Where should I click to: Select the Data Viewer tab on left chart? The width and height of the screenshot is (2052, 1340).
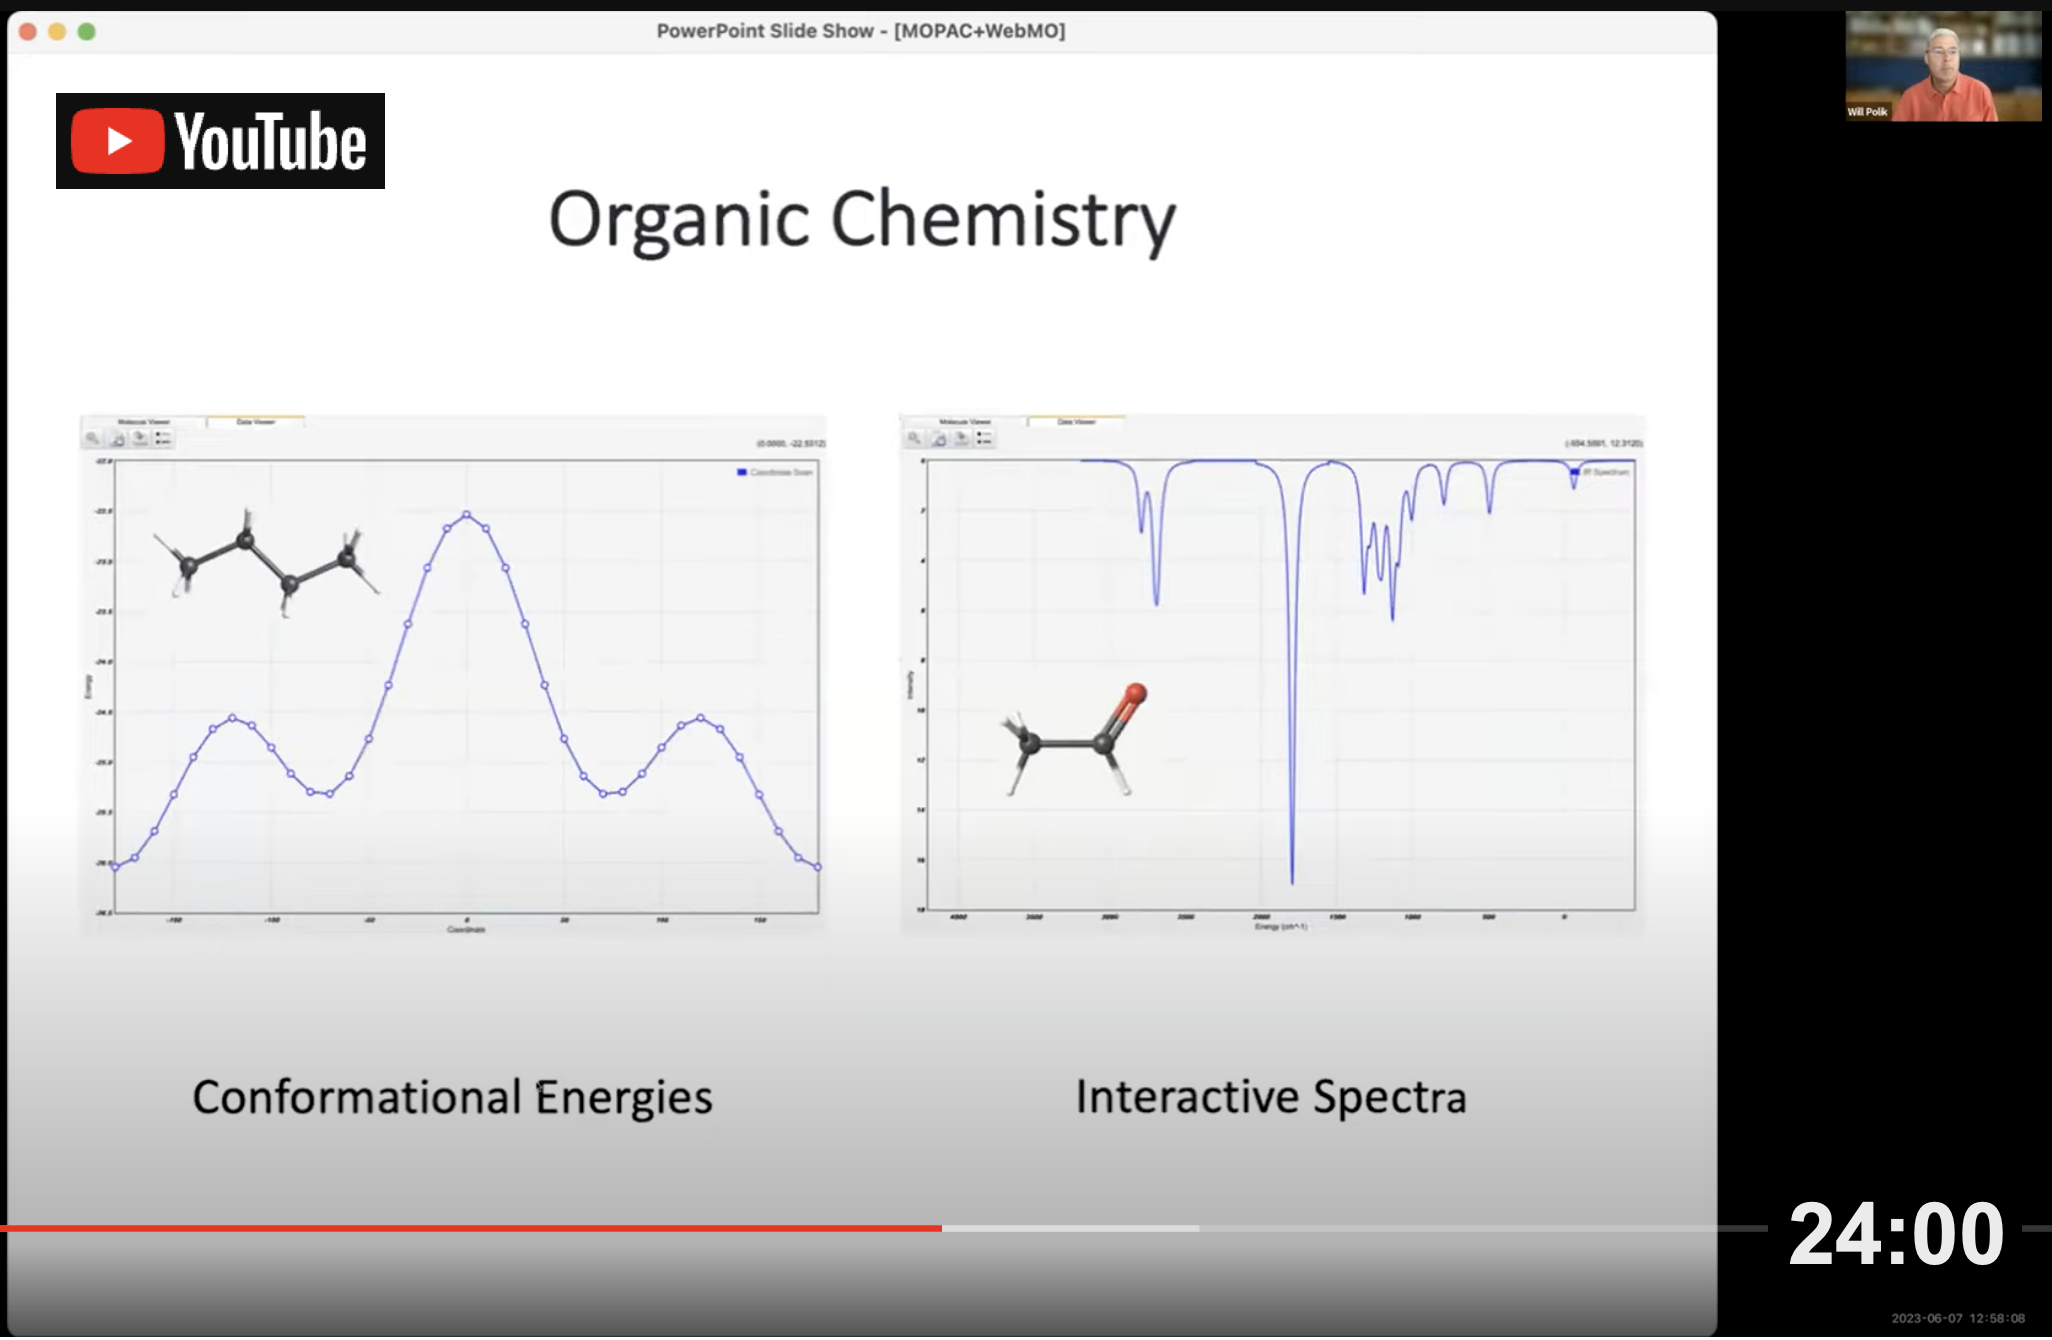pos(255,422)
